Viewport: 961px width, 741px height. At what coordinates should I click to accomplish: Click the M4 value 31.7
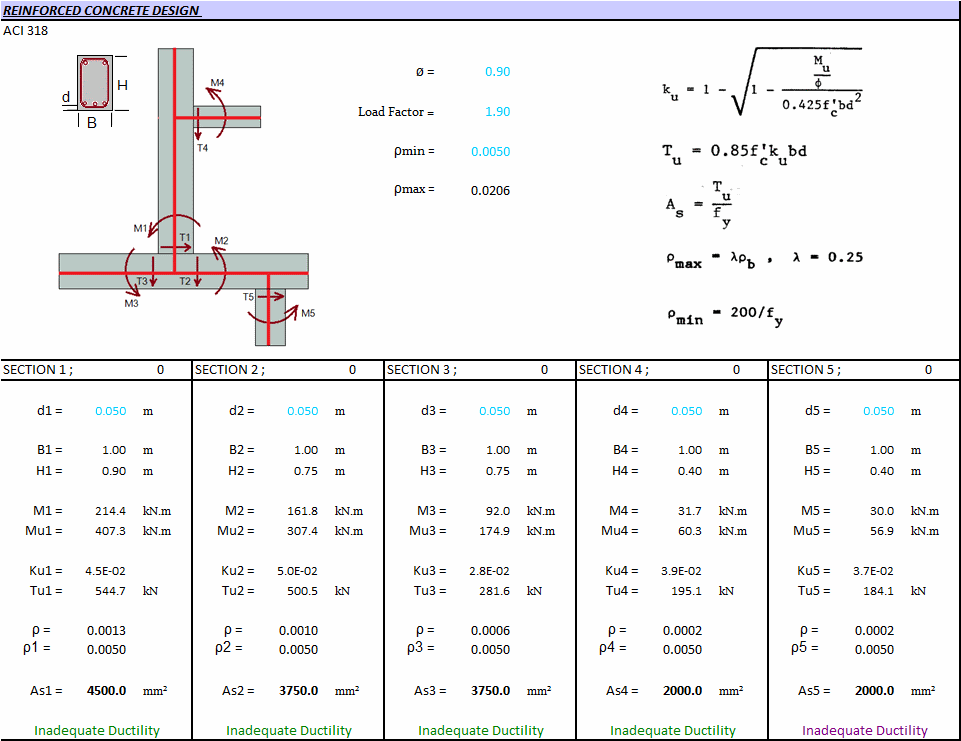[689, 511]
